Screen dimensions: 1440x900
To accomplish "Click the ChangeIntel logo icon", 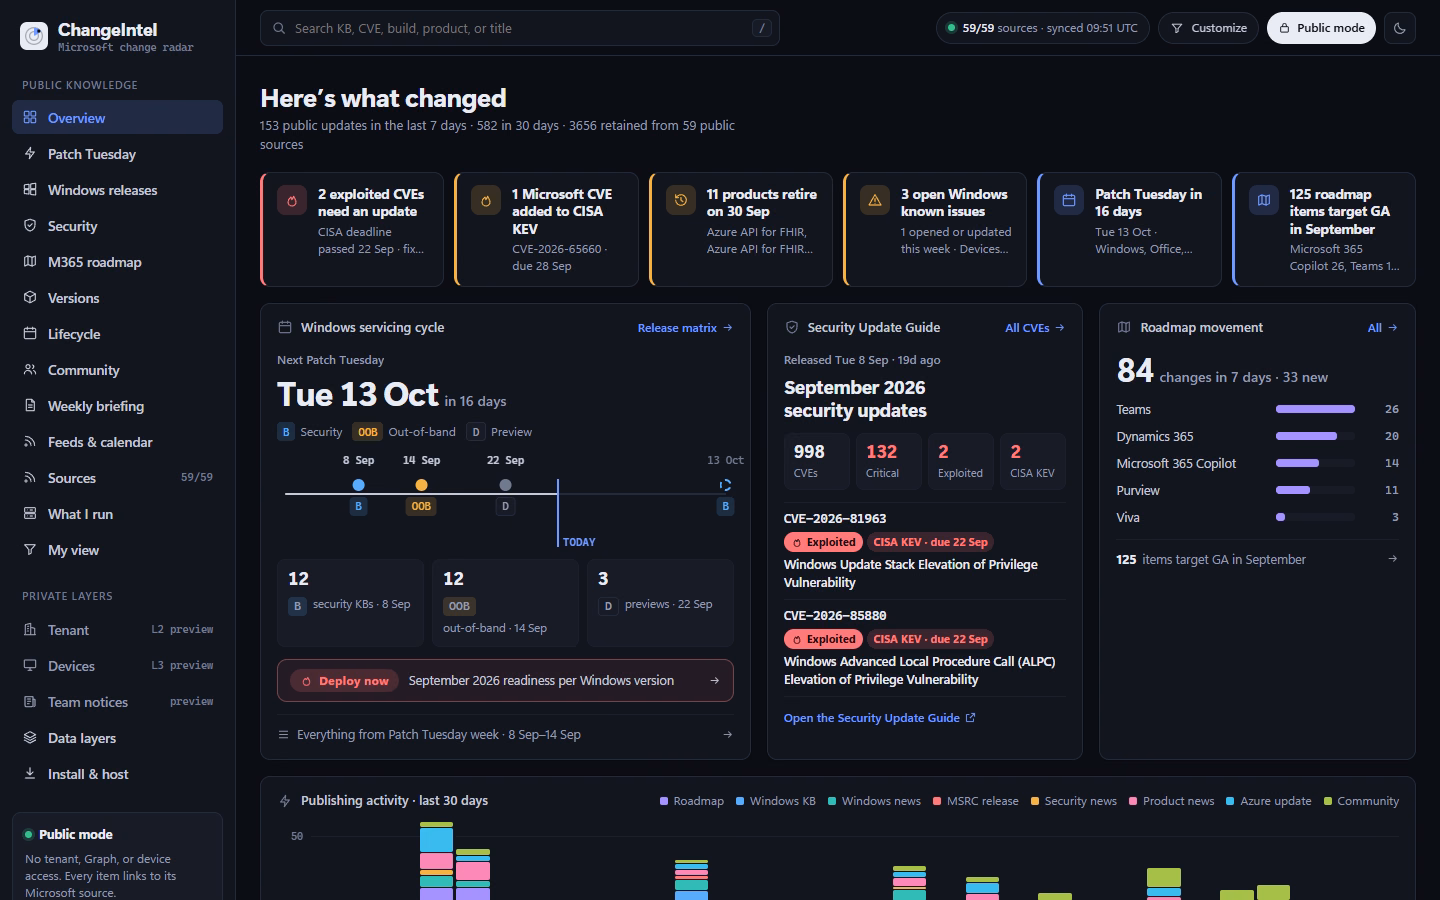I will [x=34, y=36].
